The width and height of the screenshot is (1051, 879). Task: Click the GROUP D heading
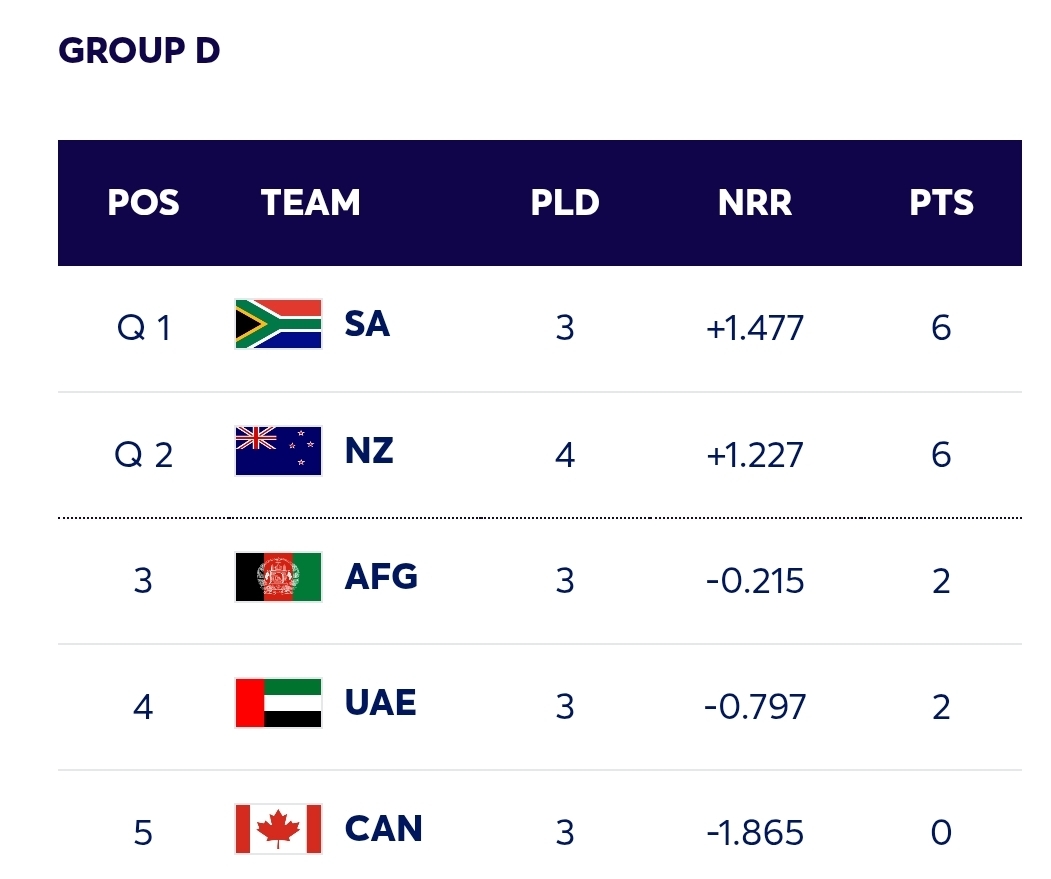(139, 51)
